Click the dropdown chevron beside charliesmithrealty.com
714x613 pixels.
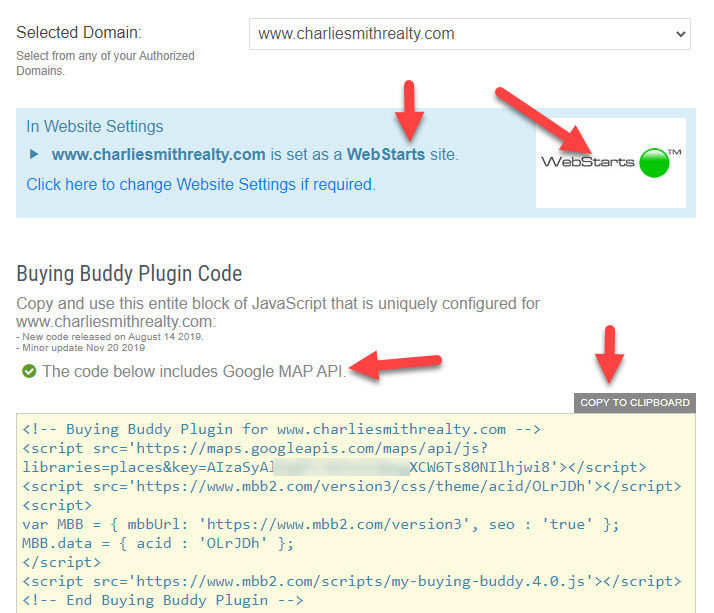681,34
